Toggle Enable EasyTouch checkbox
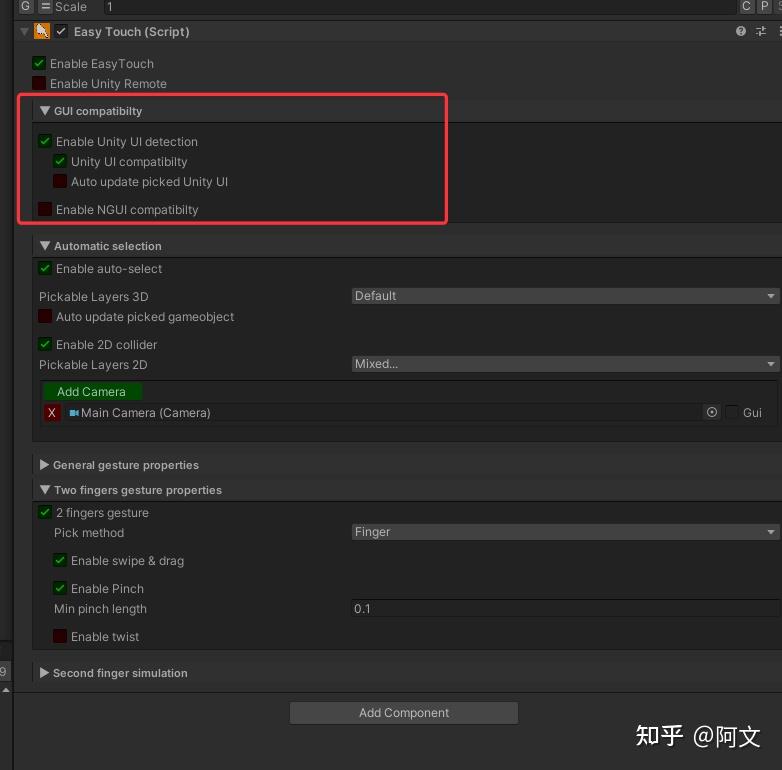Image resolution: width=782 pixels, height=770 pixels. tap(39, 63)
